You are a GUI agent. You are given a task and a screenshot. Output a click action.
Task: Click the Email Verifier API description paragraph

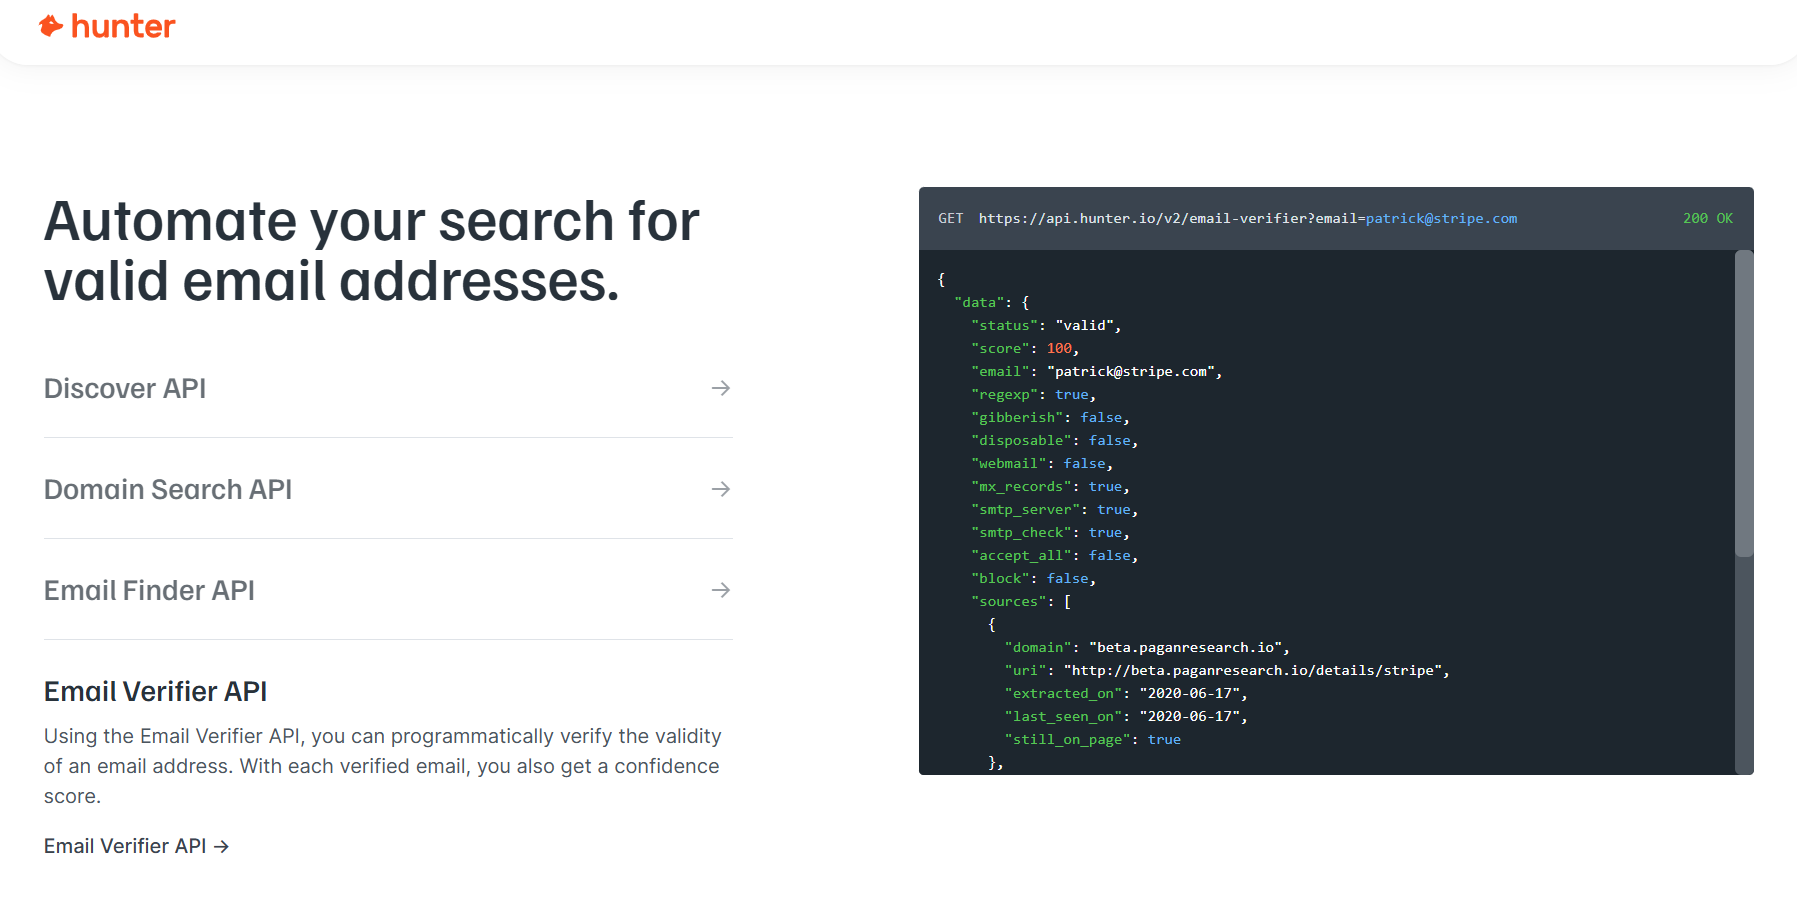[383, 766]
